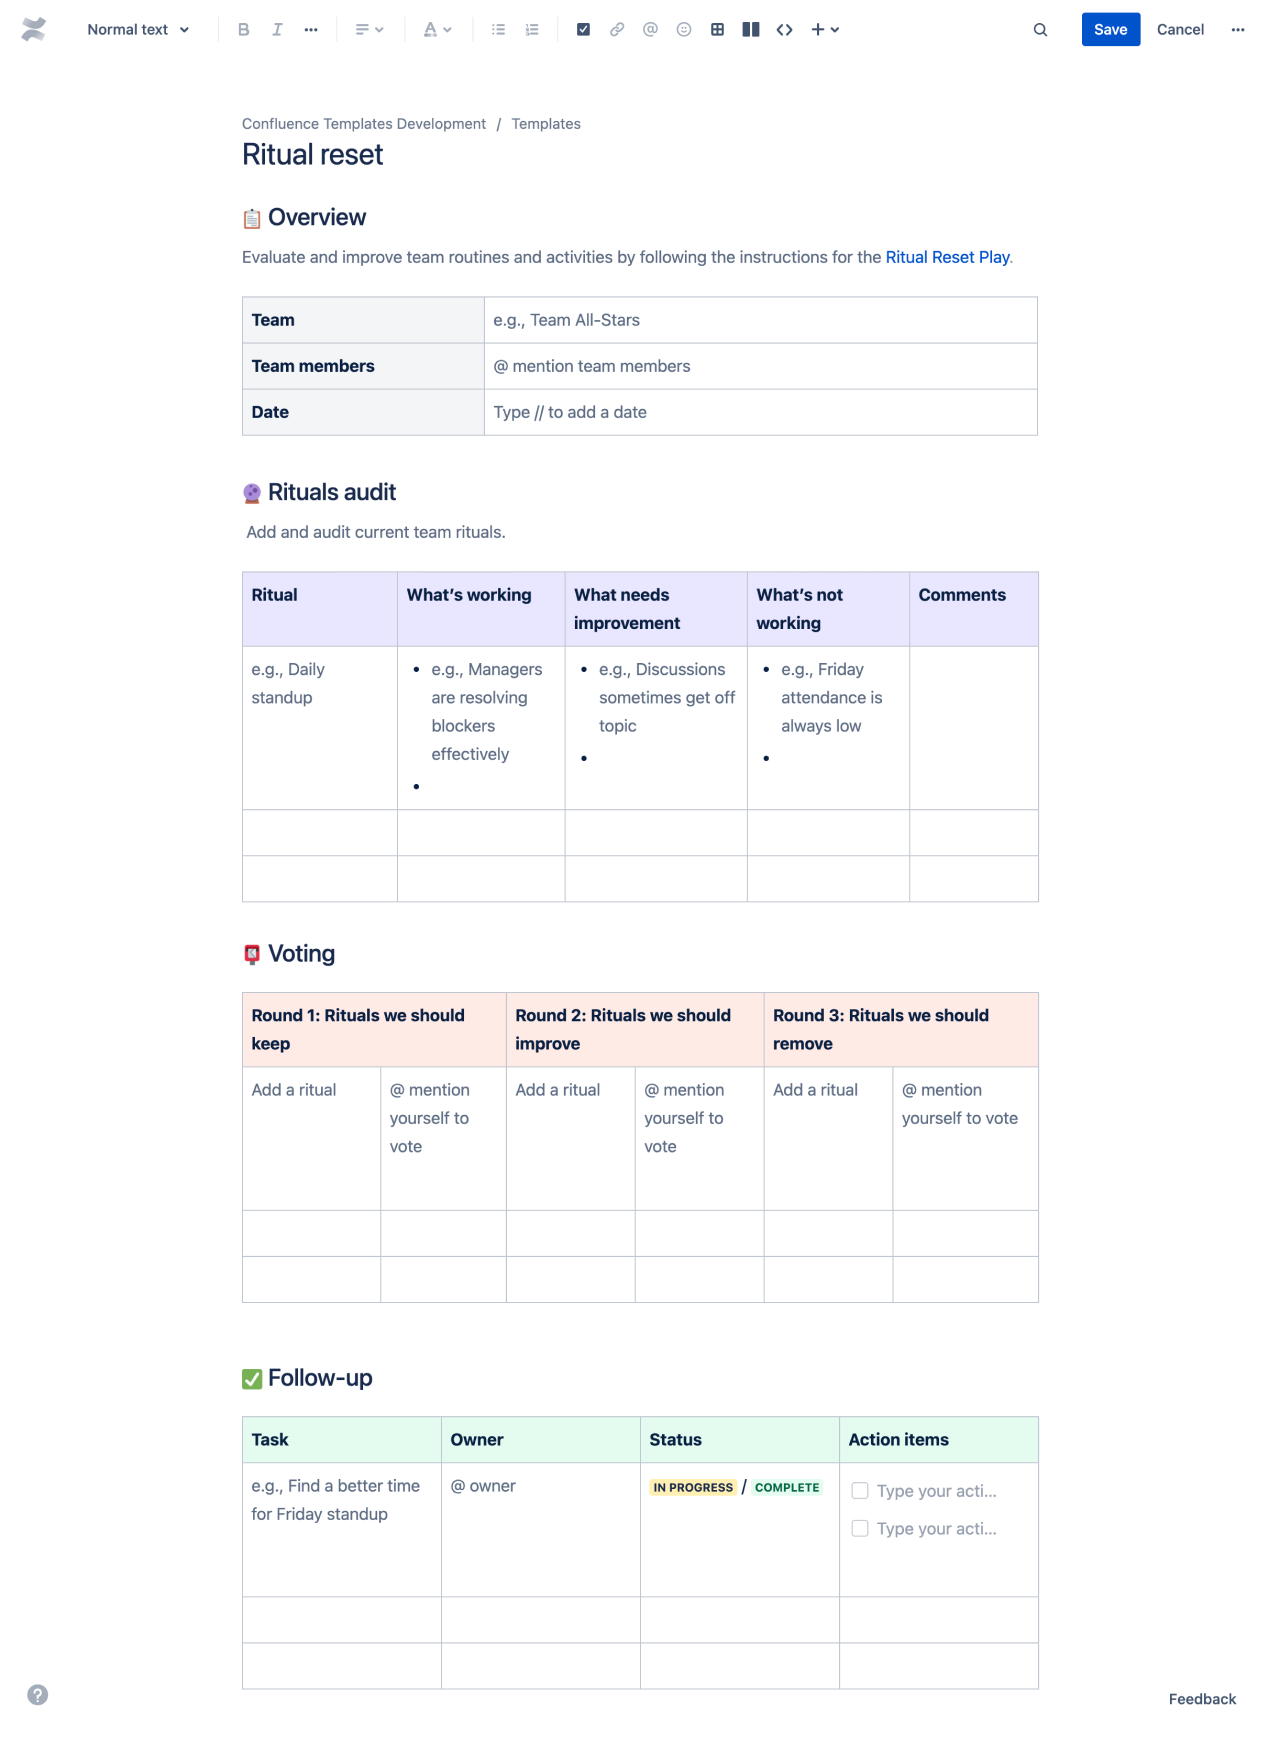Screen dimensions: 1280x1737
Task: Toggle the action item checkbox list
Action: (583, 29)
